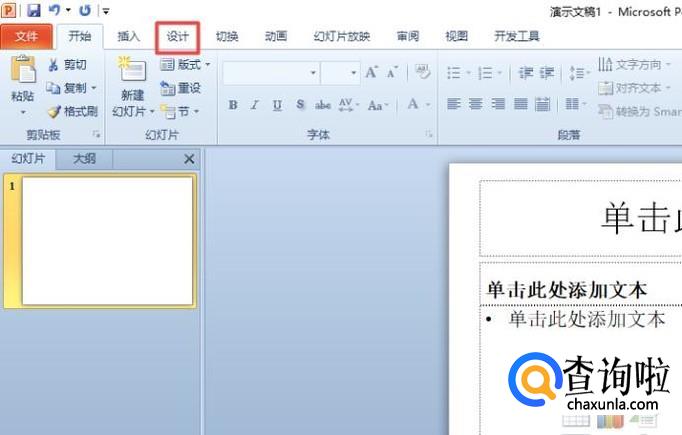Image resolution: width=682 pixels, height=435 pixels.
Task: Click the 复制 Copy button
Action: [66, 88]
